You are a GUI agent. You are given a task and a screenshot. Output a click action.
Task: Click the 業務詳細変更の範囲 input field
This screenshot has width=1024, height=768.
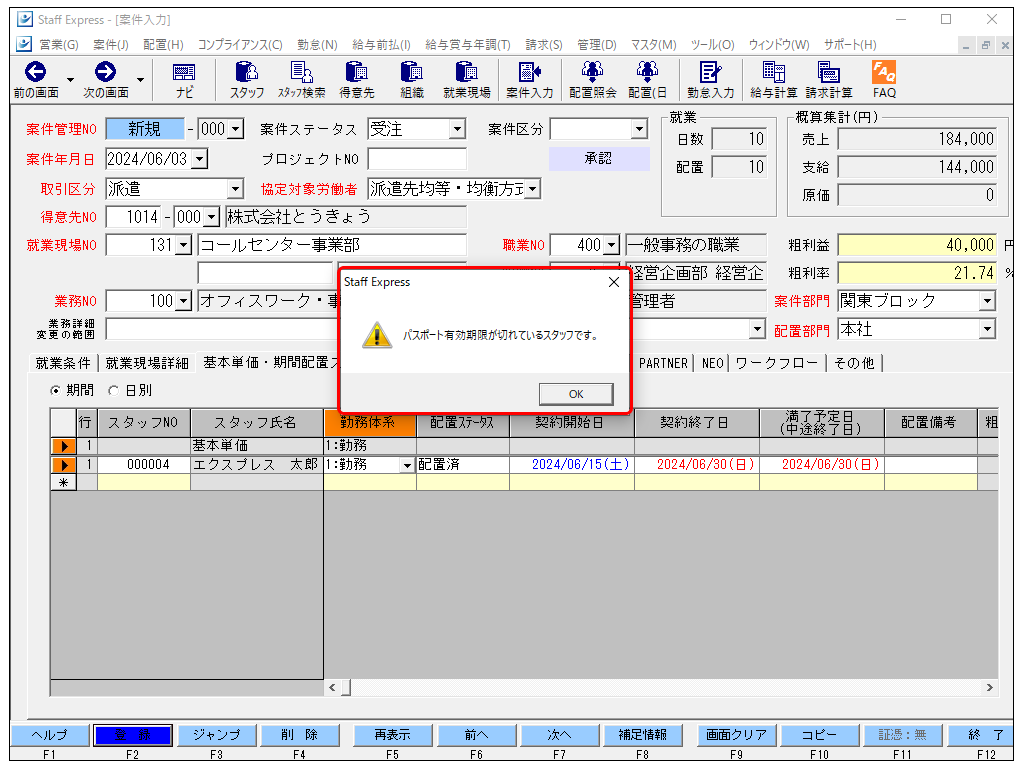[222, 329]
